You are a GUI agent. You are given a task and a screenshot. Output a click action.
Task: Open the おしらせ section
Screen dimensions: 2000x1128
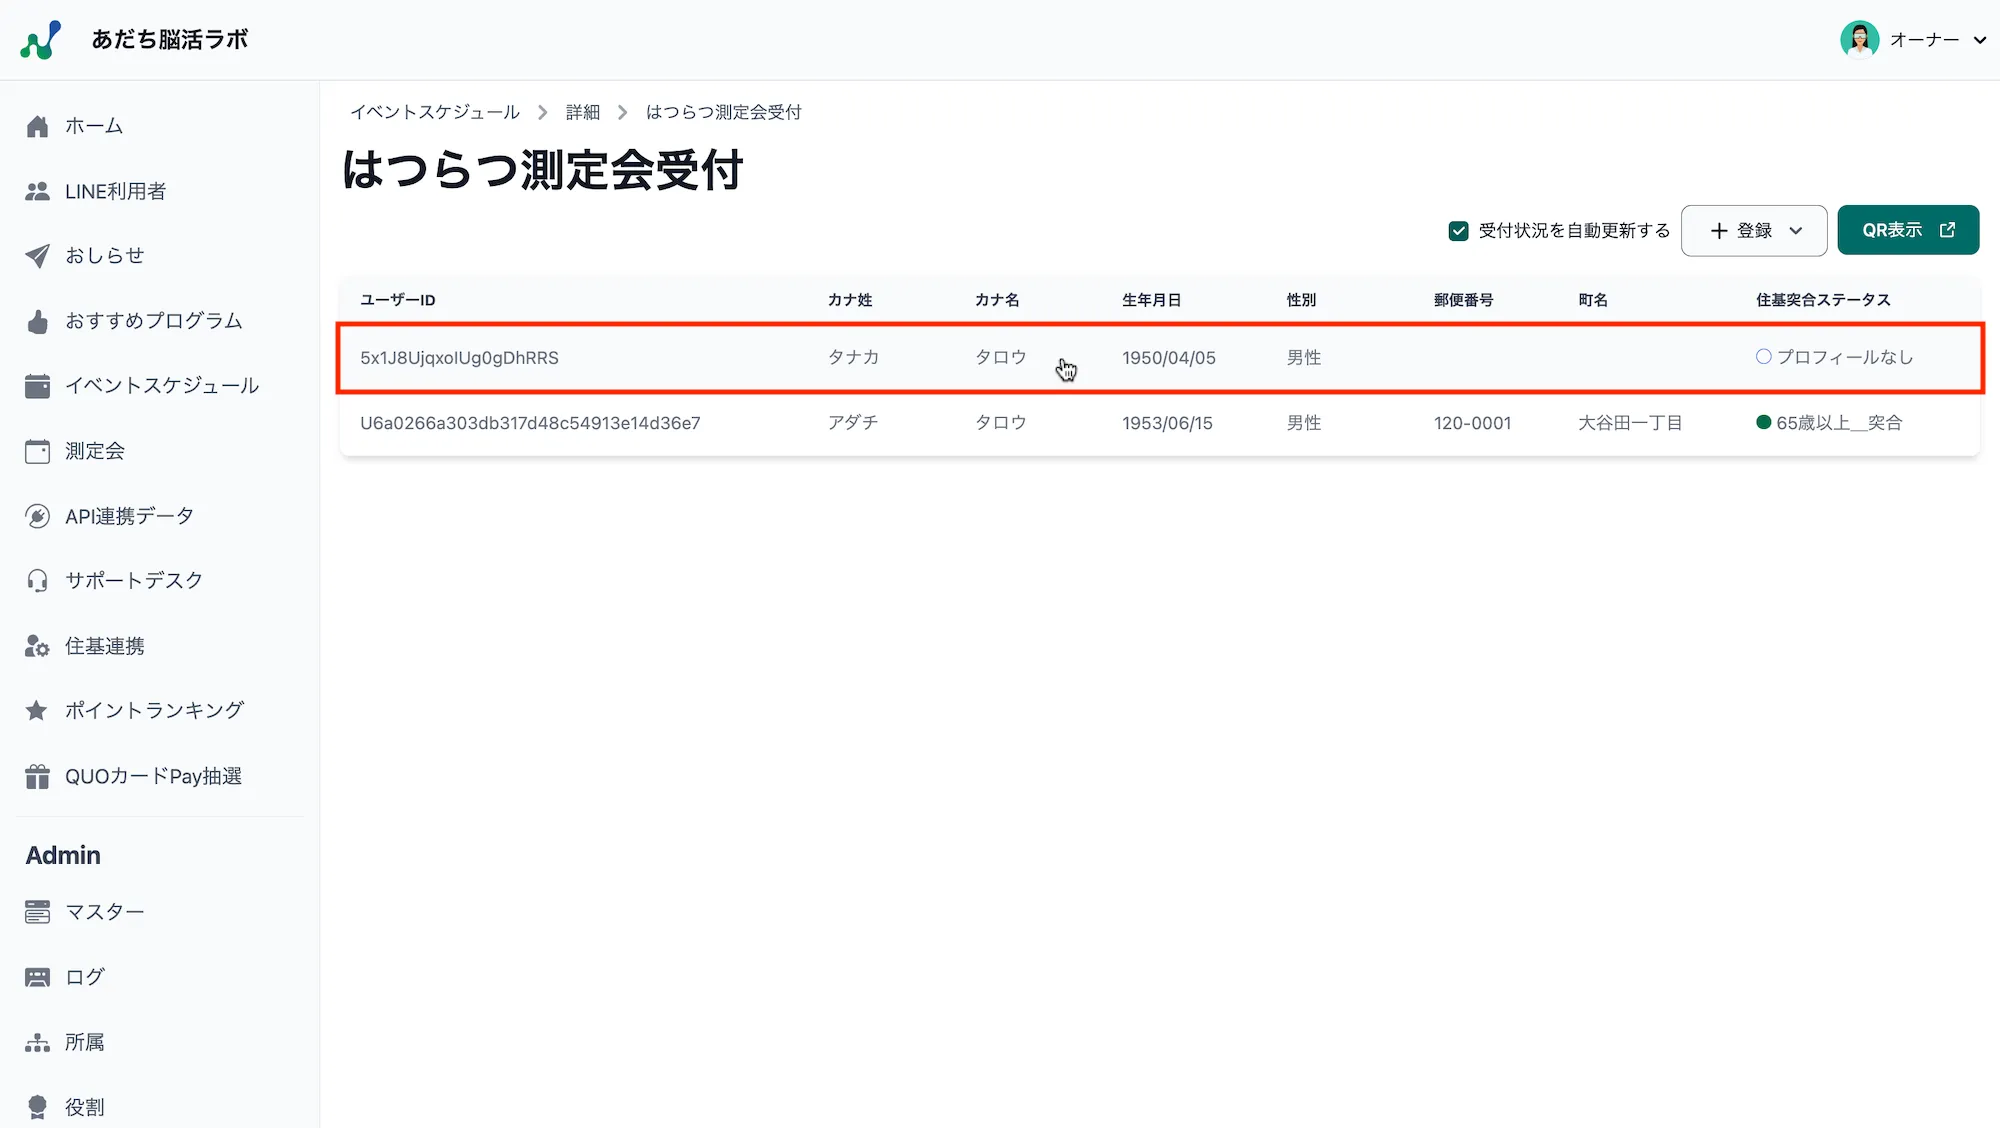point(105,255)
